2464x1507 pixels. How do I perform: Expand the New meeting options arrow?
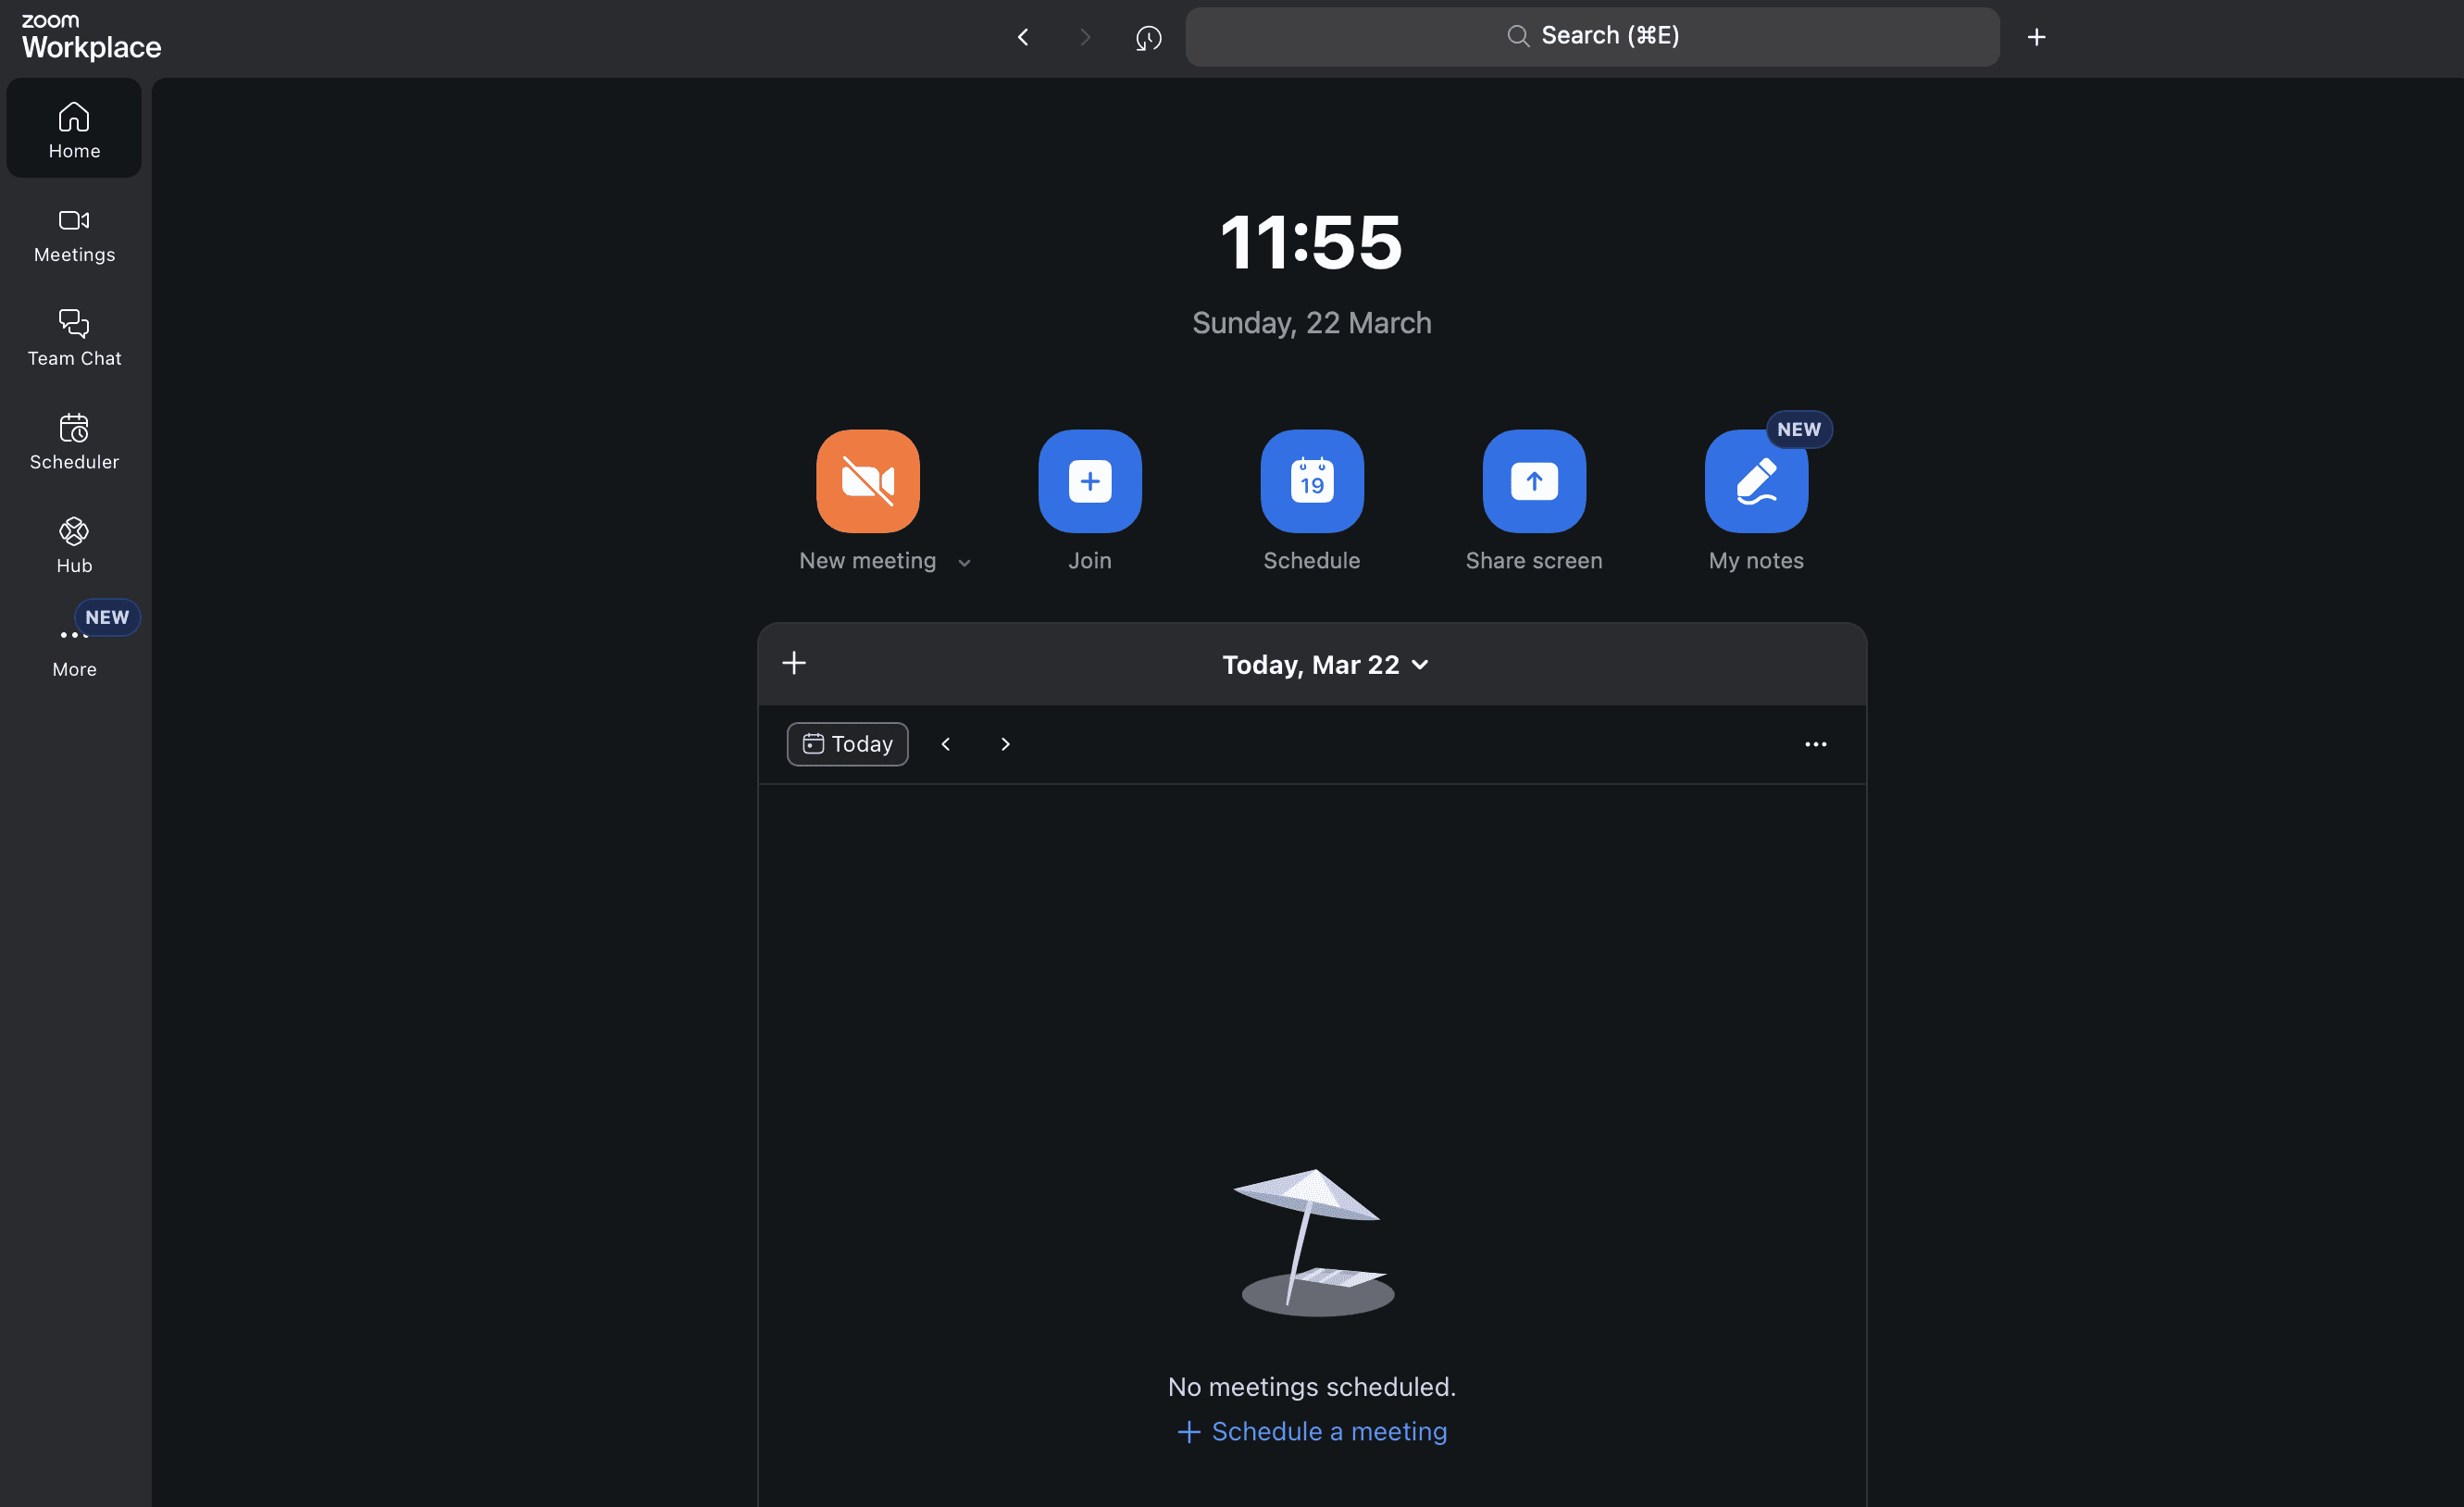964,563
